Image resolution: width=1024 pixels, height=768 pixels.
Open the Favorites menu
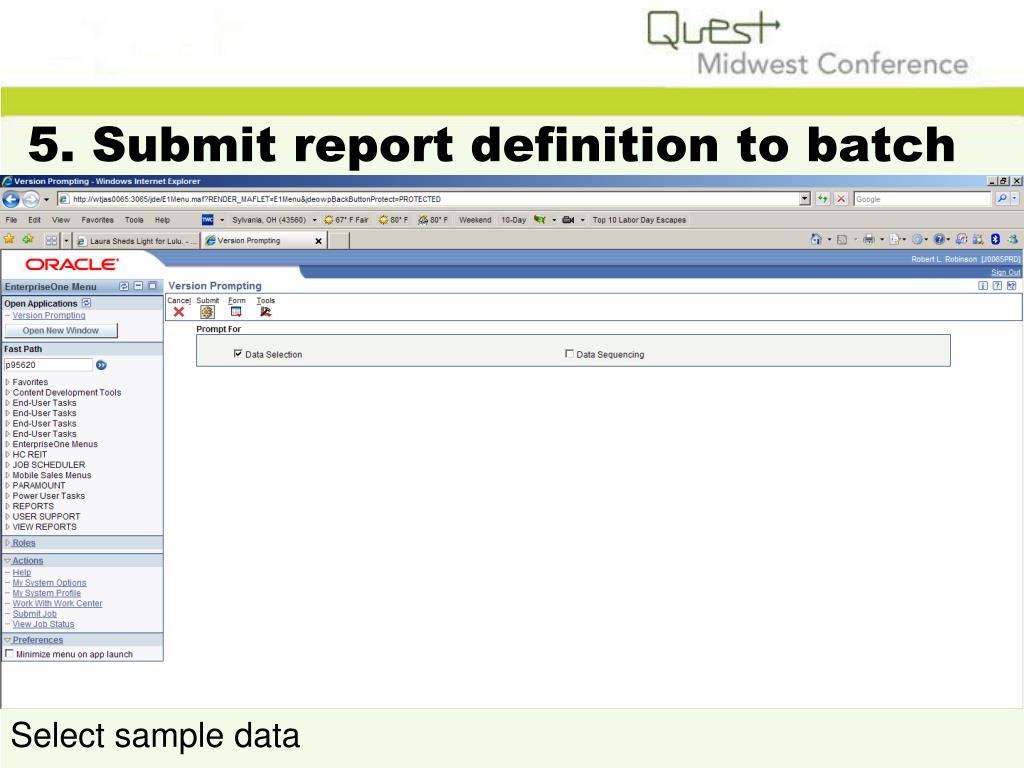coord(97,220)
